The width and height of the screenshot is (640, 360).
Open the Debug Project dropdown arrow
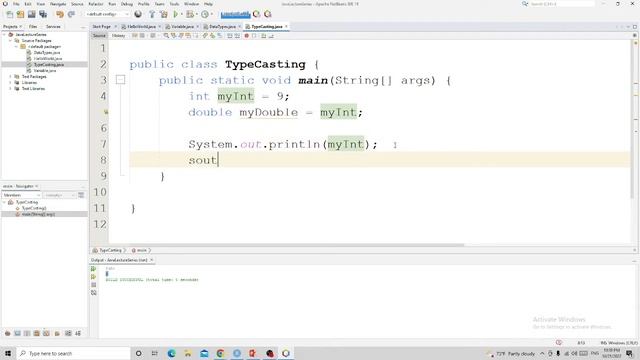(x=196, y=14)
